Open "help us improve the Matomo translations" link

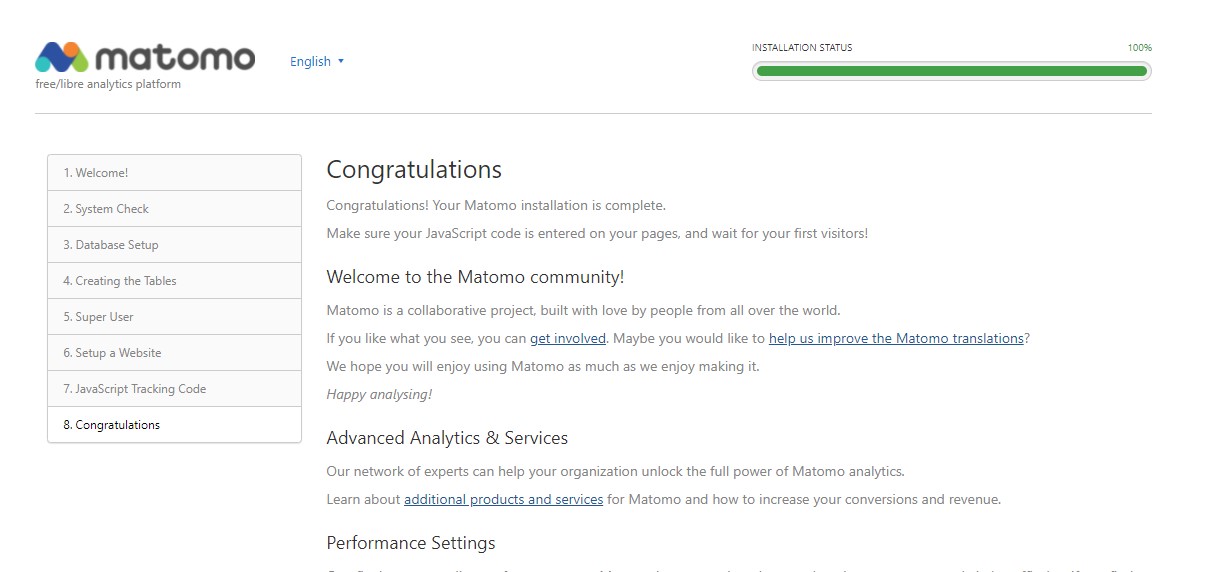(896, 339)
